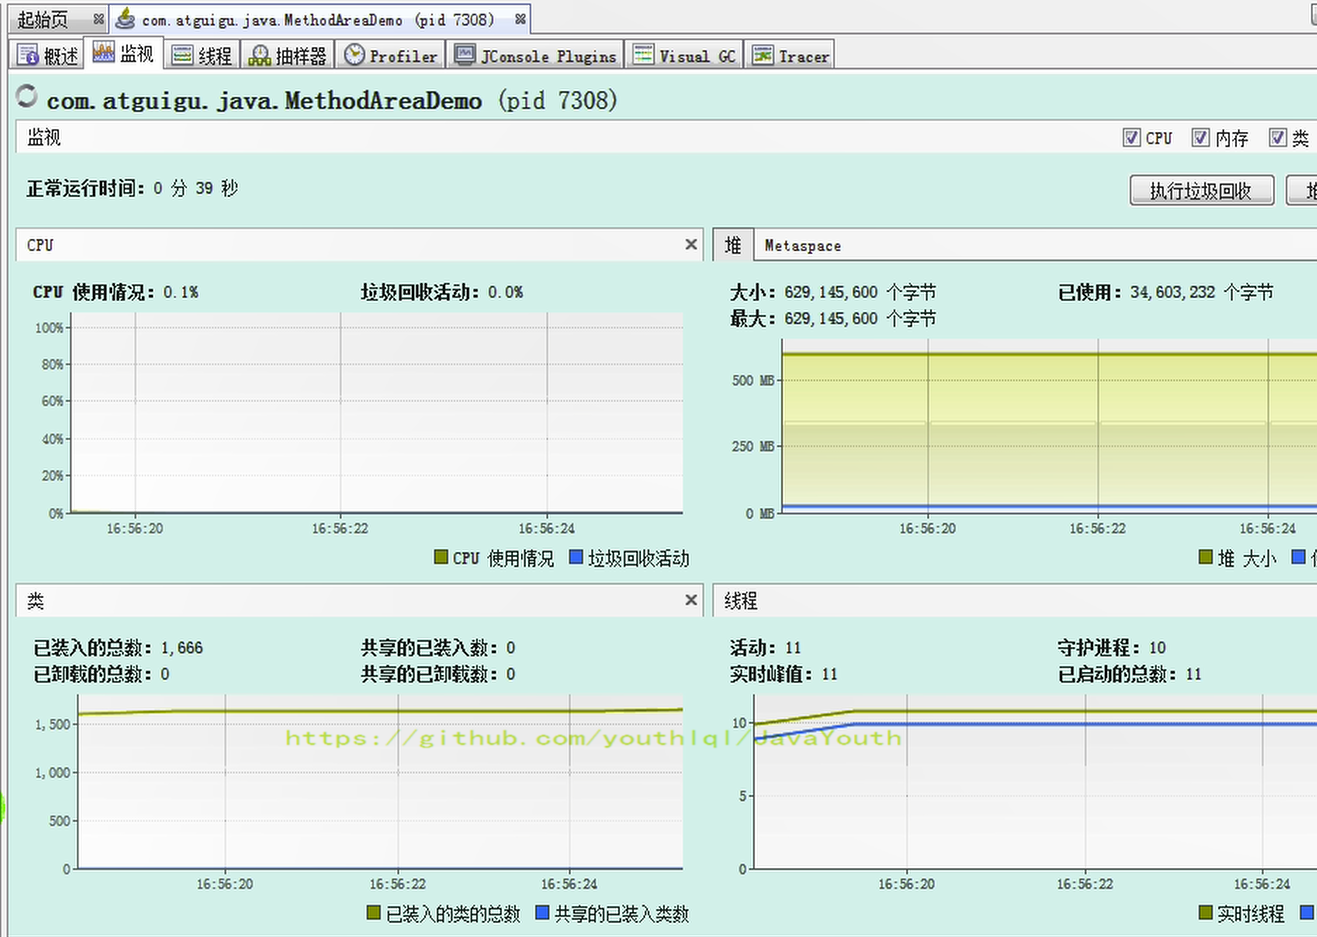Click the Java icon on MethodAreaDemo tab
The image size is (1317, 937).
[x=126, y=18]
